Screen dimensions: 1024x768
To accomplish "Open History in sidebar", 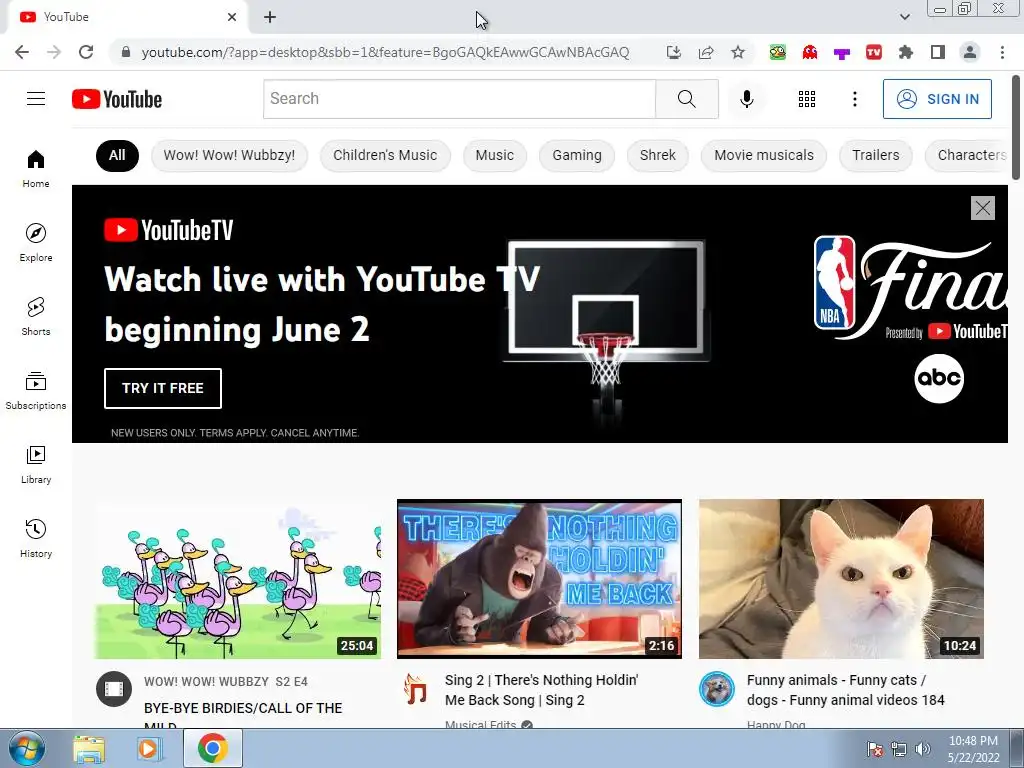I will 36,539.
